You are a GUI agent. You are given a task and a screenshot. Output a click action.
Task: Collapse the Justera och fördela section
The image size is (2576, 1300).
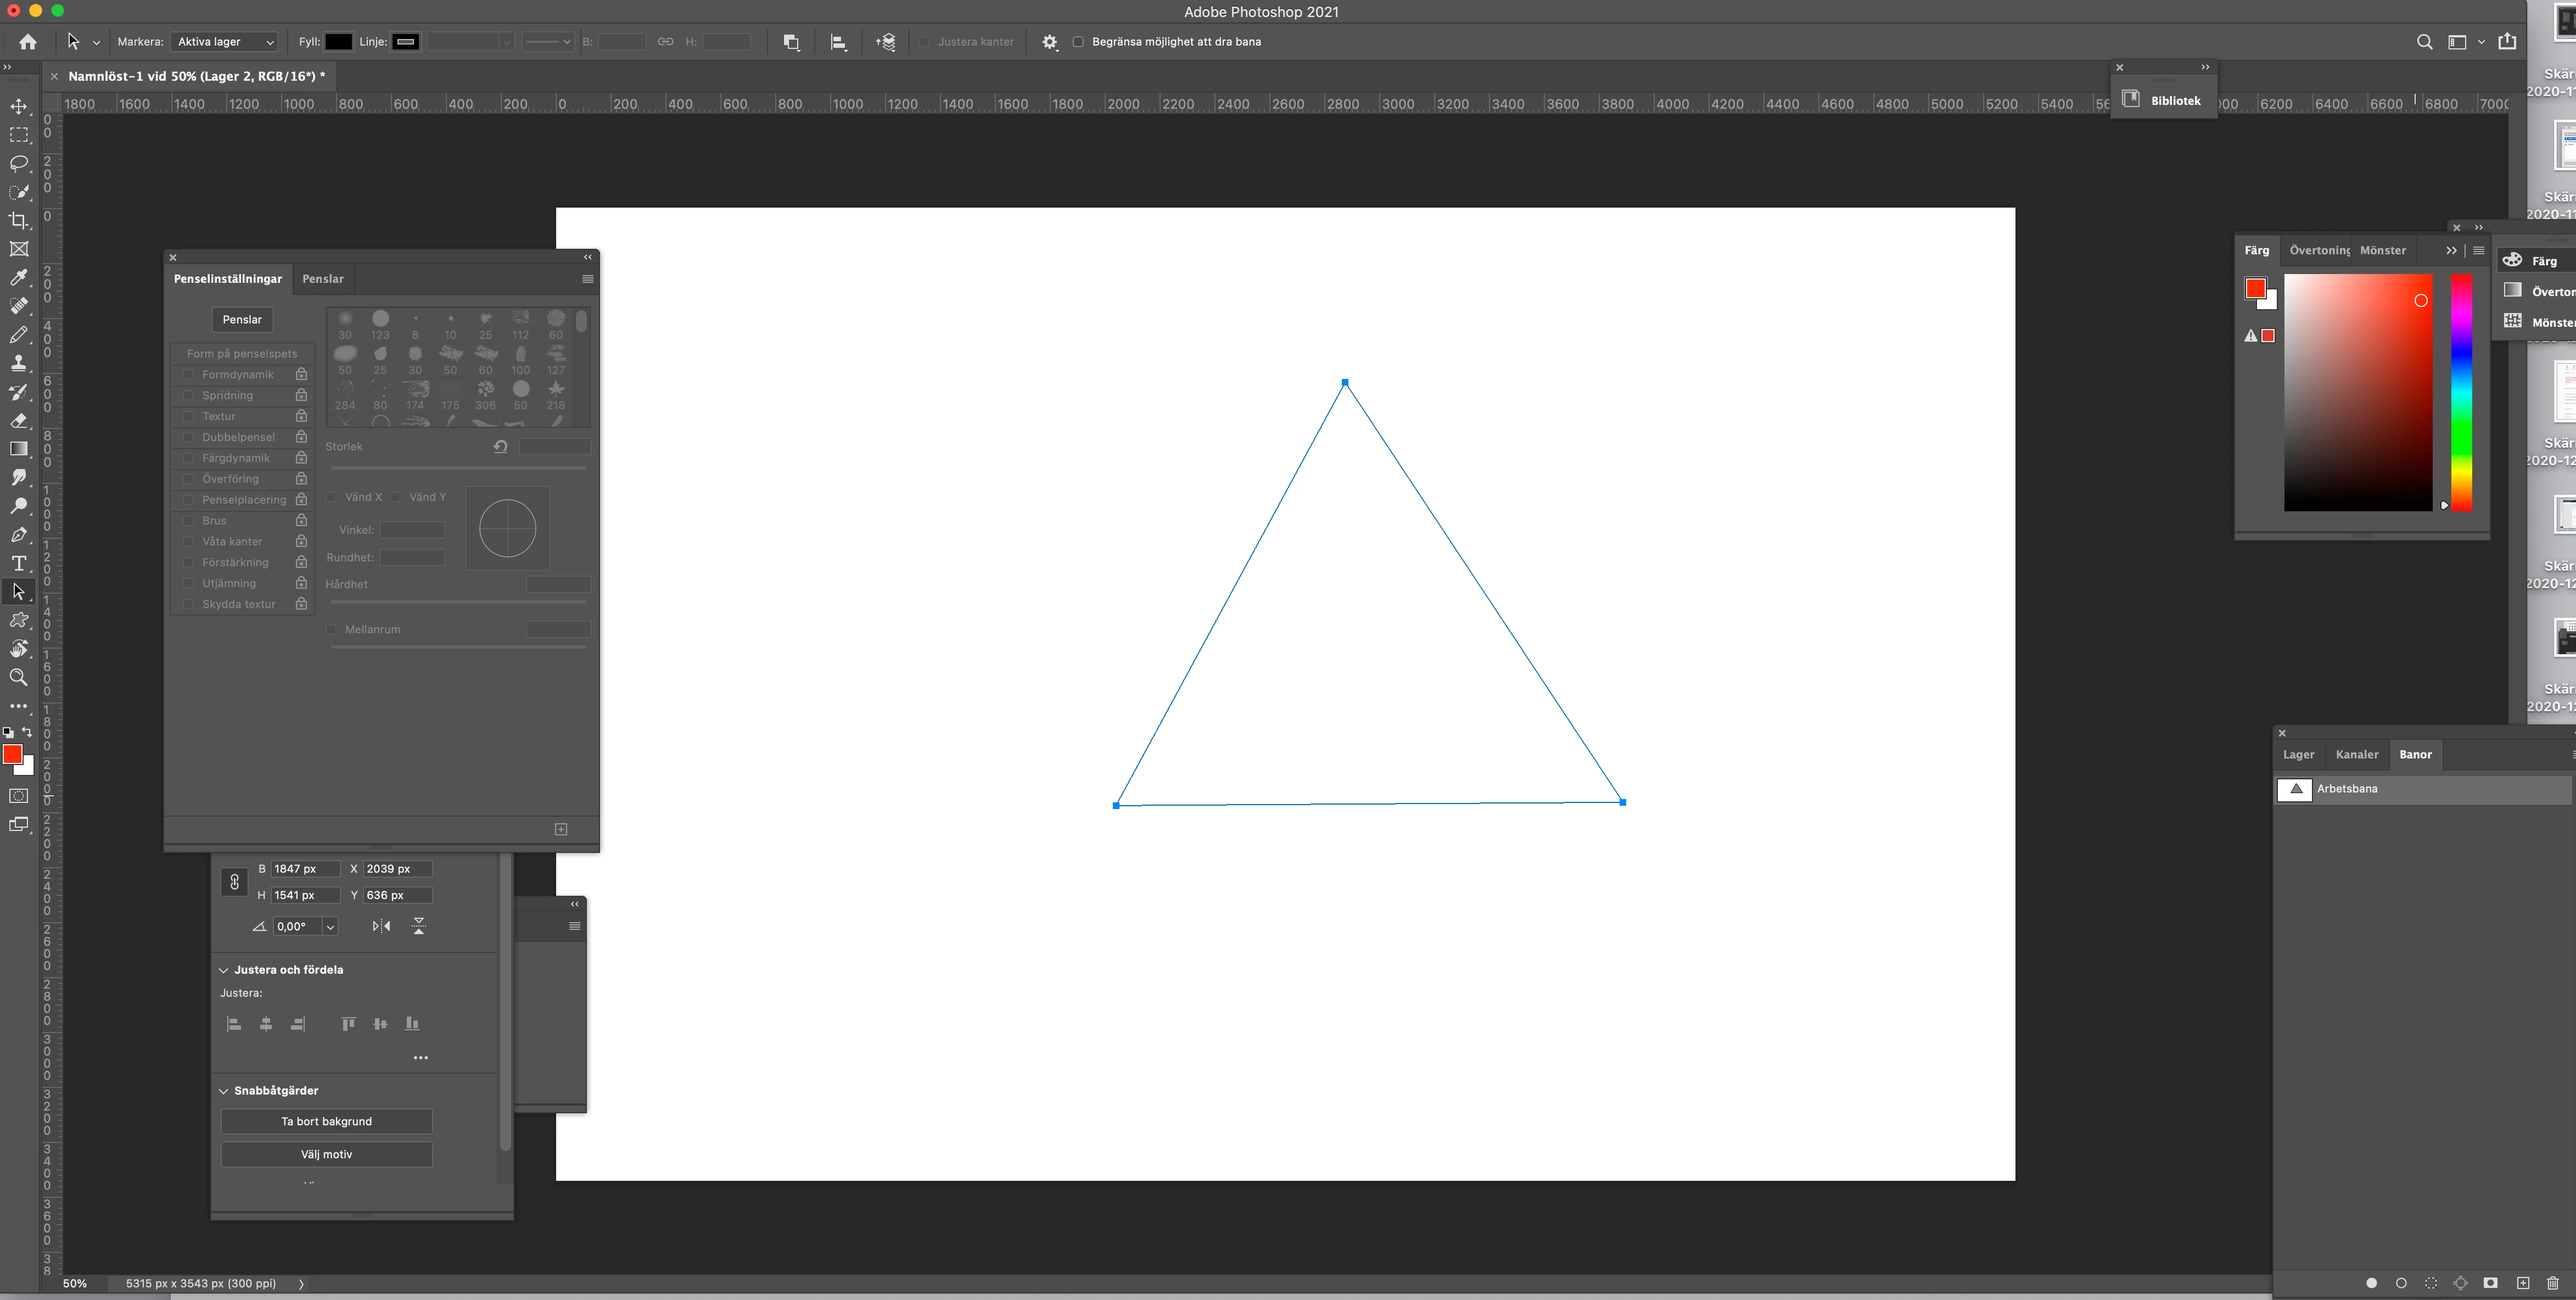224,970
